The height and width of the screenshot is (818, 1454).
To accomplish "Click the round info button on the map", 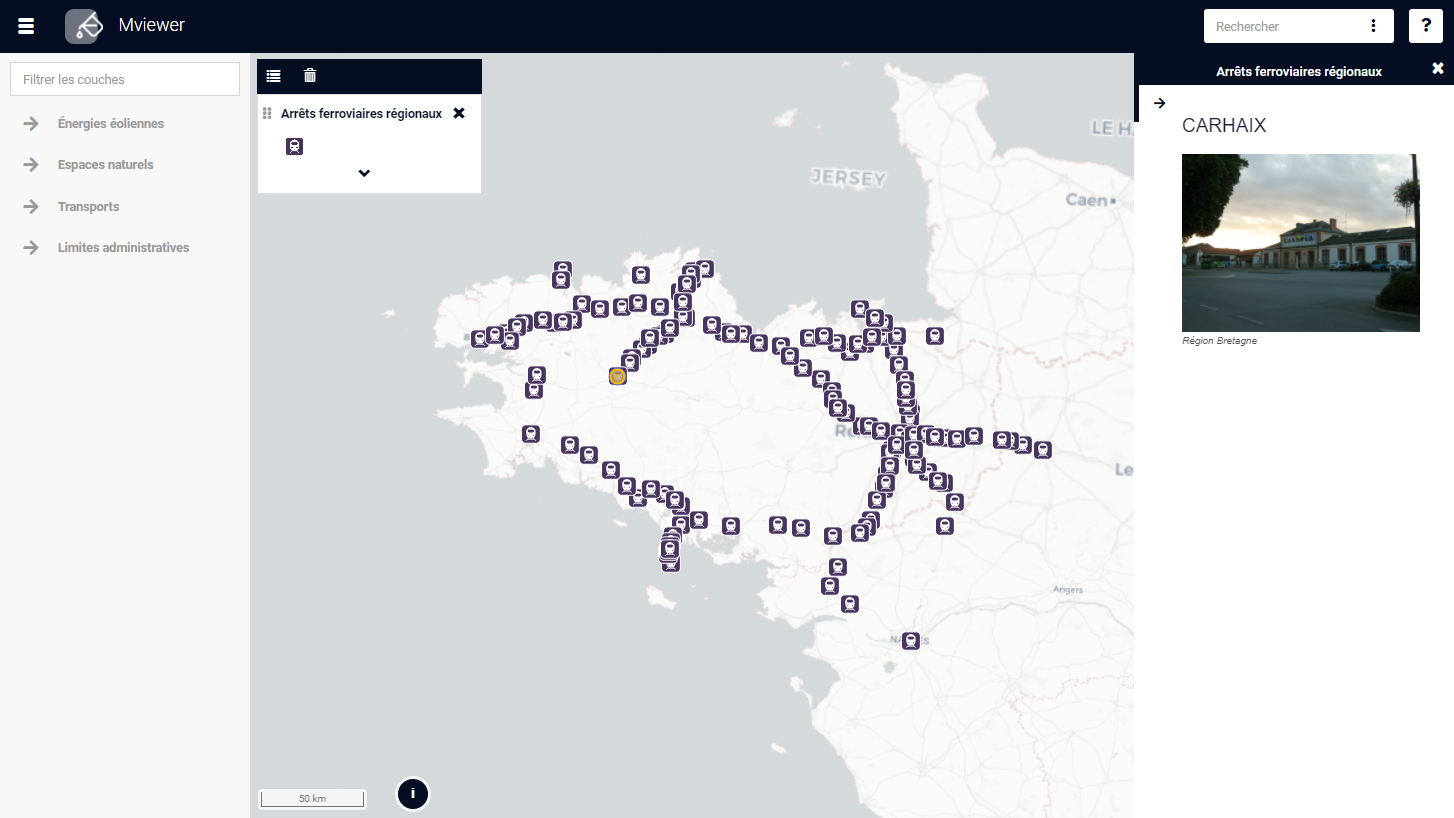I will coord(413,794).
